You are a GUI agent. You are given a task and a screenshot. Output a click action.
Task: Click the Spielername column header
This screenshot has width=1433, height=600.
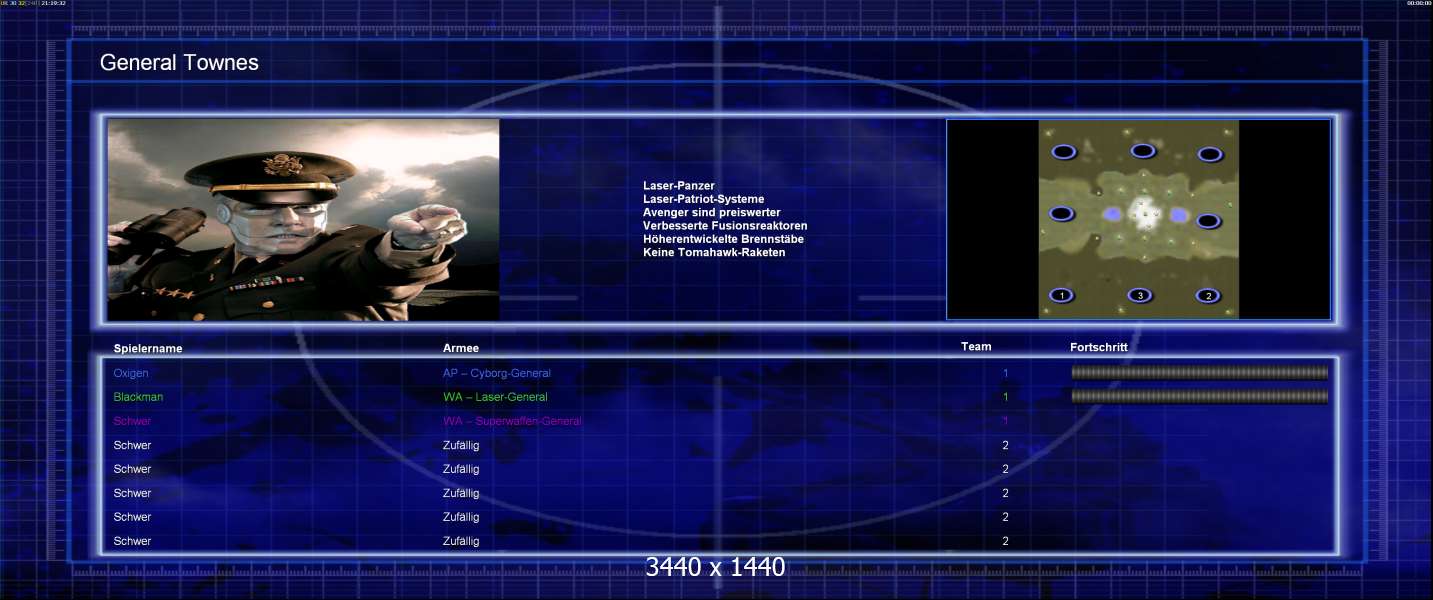(148, 349)
